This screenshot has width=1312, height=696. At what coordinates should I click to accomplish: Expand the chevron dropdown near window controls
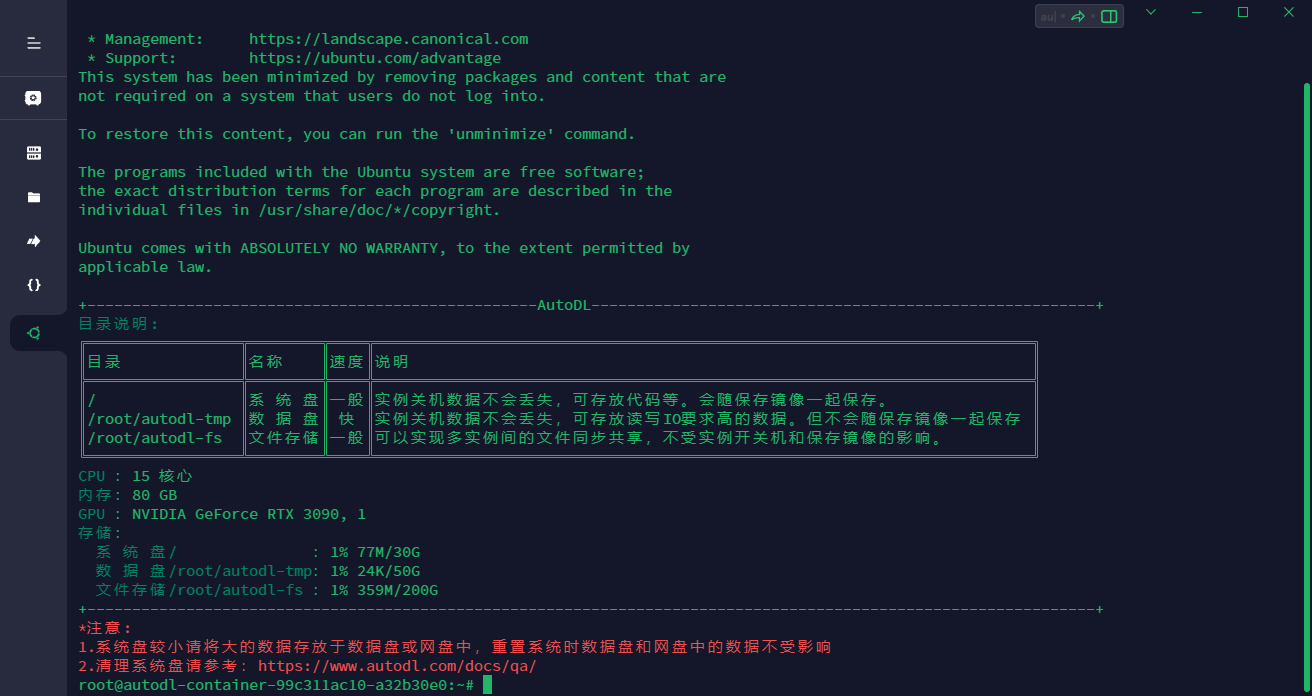tap(1151, 12)
